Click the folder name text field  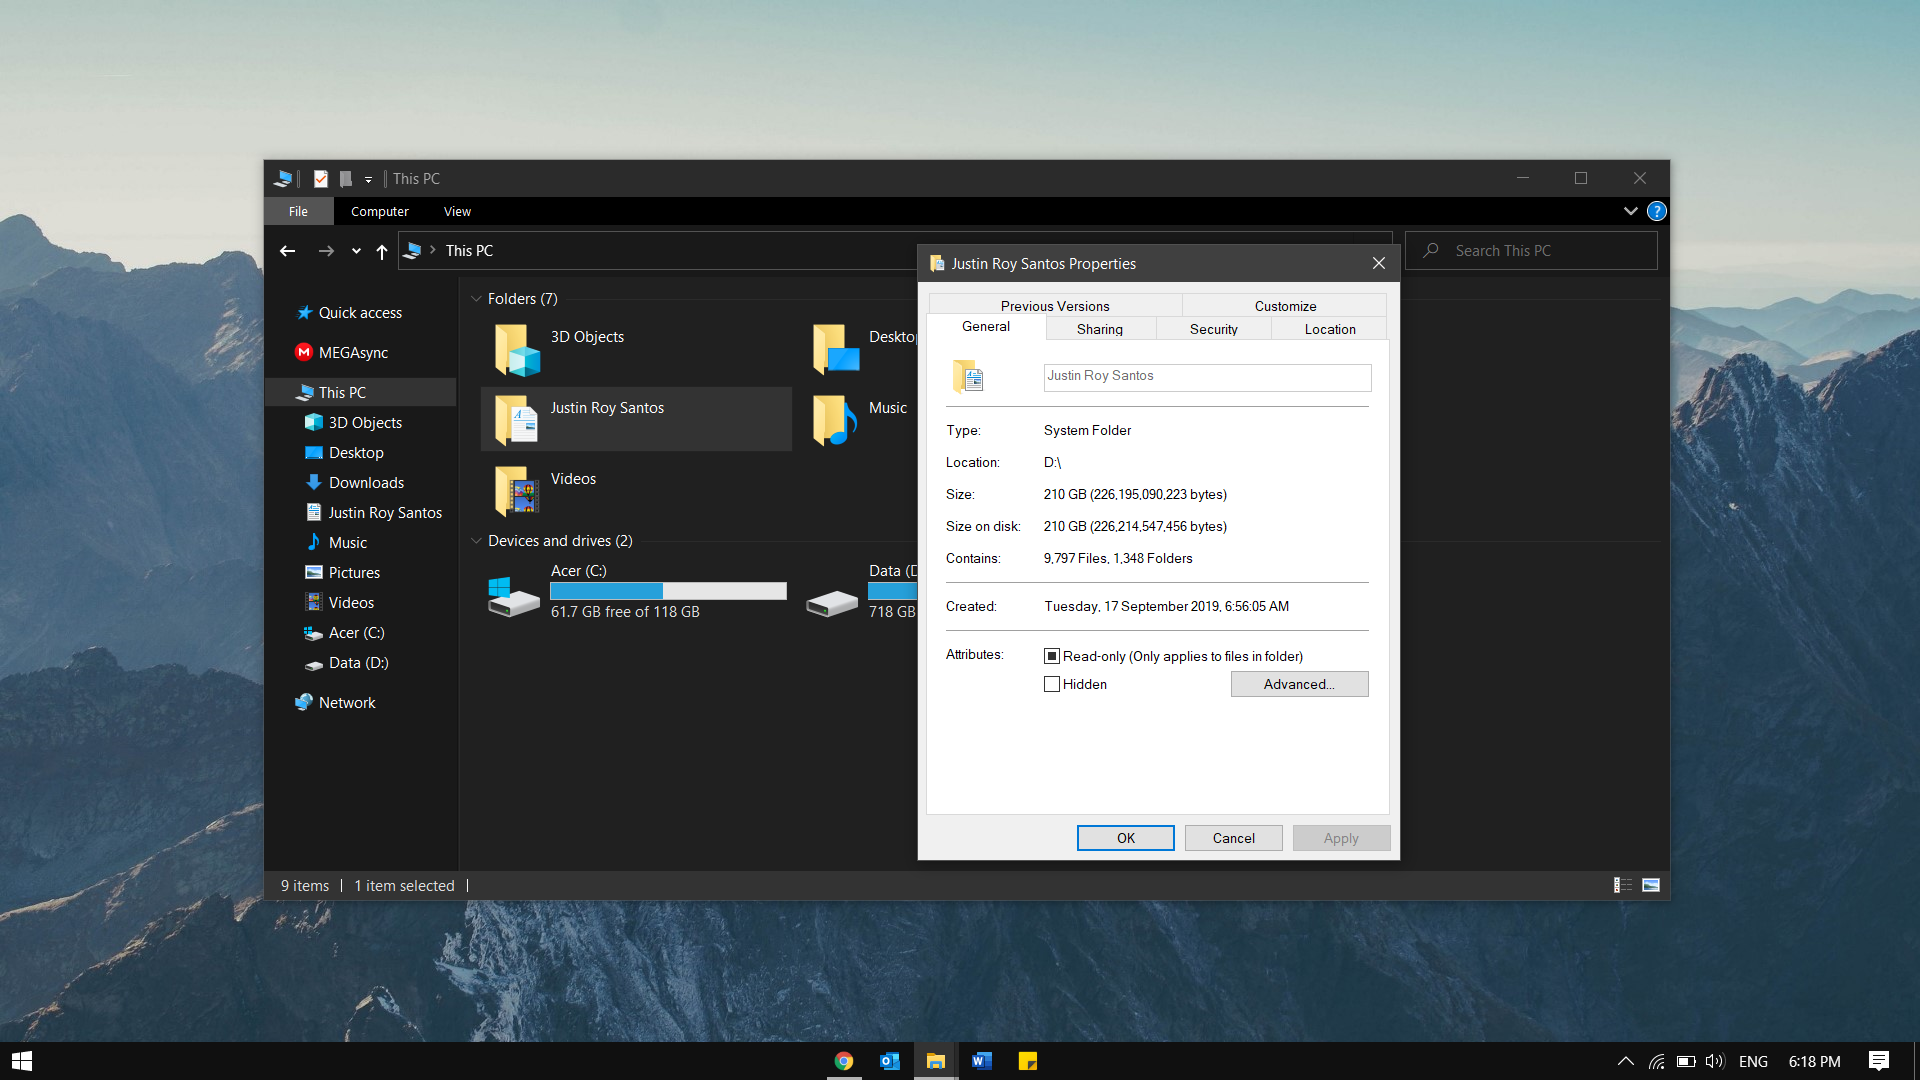coord(1207,376)
